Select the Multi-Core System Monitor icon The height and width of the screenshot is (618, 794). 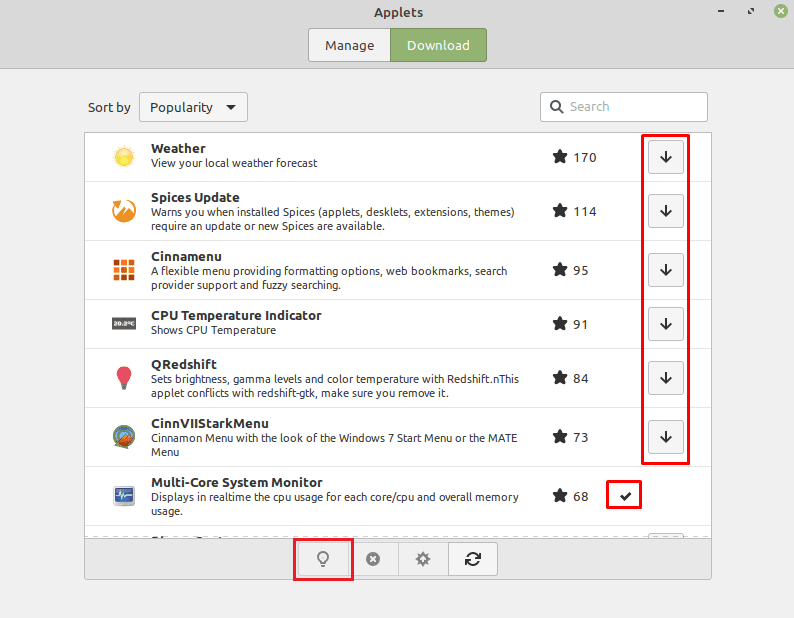click(124, 496)
